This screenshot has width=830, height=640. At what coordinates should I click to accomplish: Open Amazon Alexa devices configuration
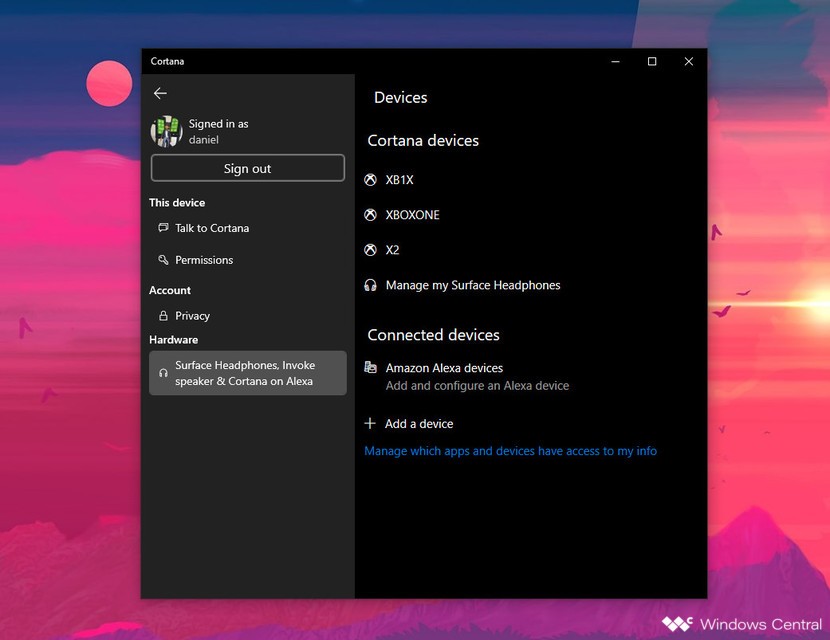pos(444,368)
